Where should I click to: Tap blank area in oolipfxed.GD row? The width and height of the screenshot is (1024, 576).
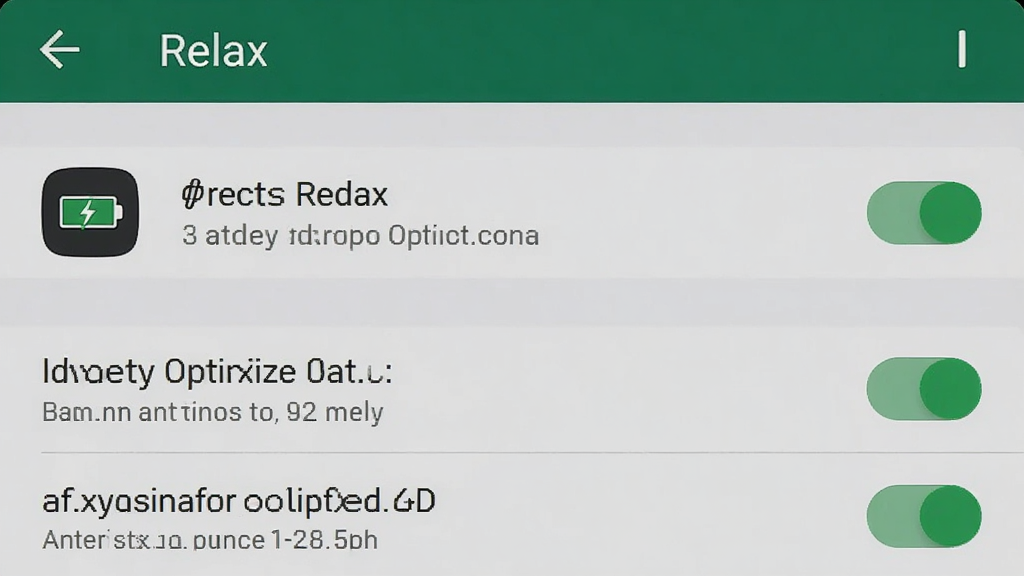(647, 516)
